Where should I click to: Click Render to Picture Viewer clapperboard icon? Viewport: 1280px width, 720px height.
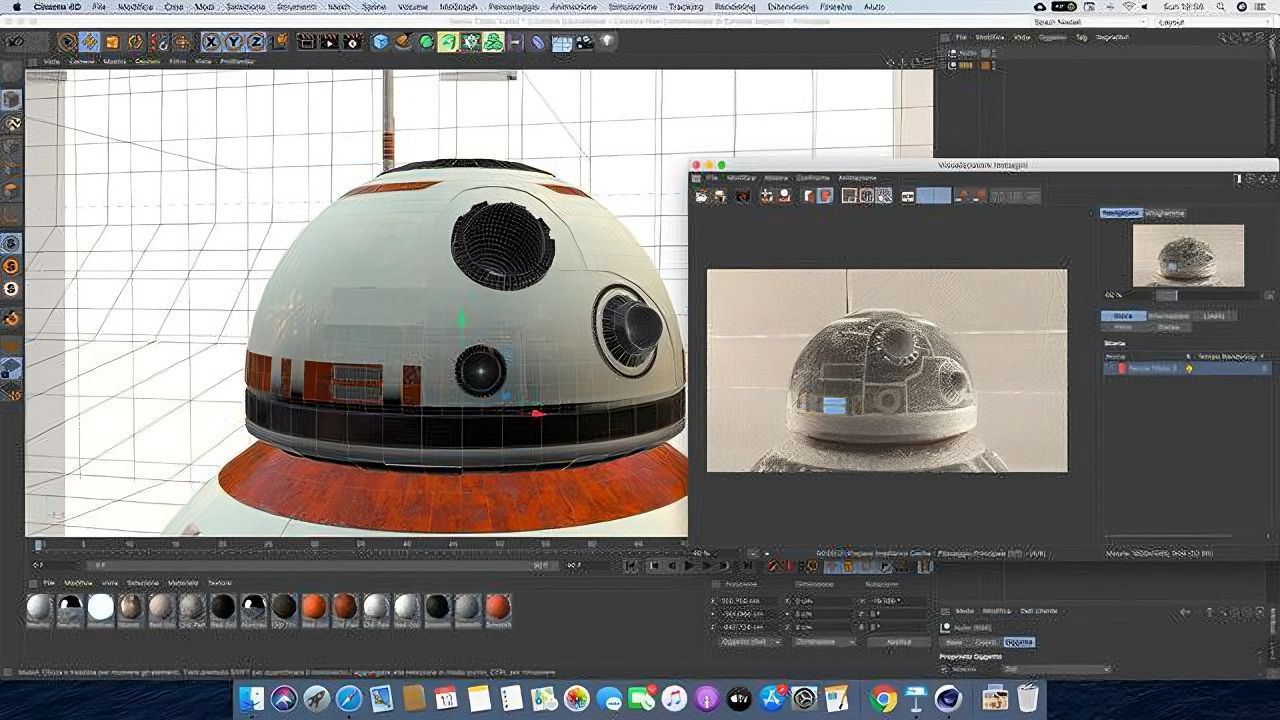(x=329, y=42)
